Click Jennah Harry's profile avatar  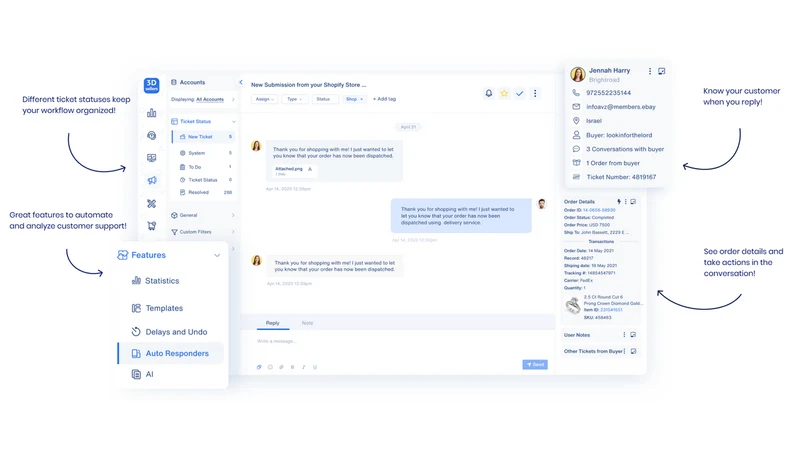(x=578, y=74)
